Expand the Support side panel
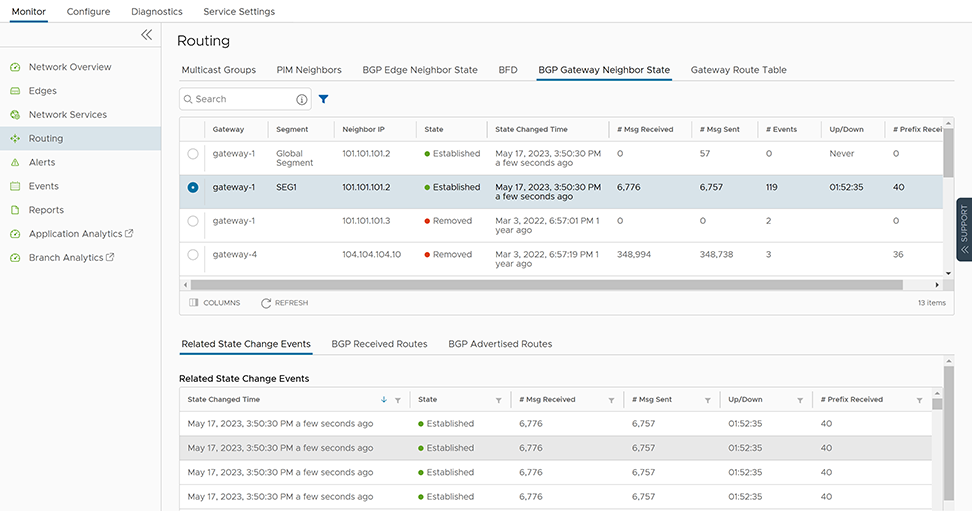The image size is (972, 511). (x=964, y=230)
